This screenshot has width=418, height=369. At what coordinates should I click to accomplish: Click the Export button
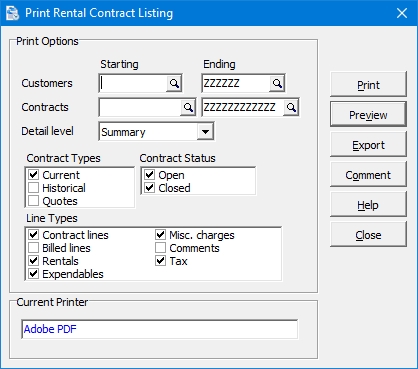(368, 144)
